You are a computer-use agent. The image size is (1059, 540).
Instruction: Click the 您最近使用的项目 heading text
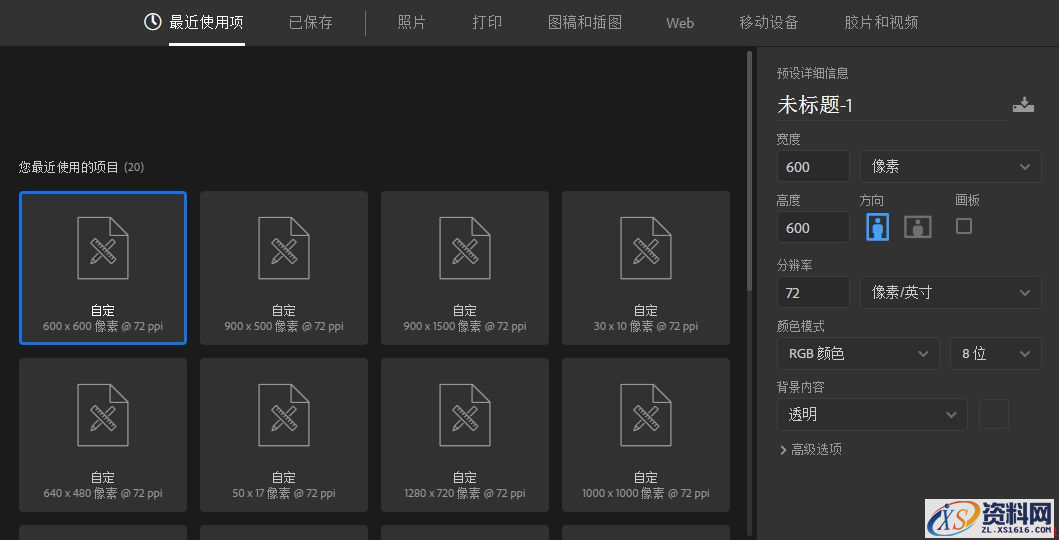pos(69,167)
